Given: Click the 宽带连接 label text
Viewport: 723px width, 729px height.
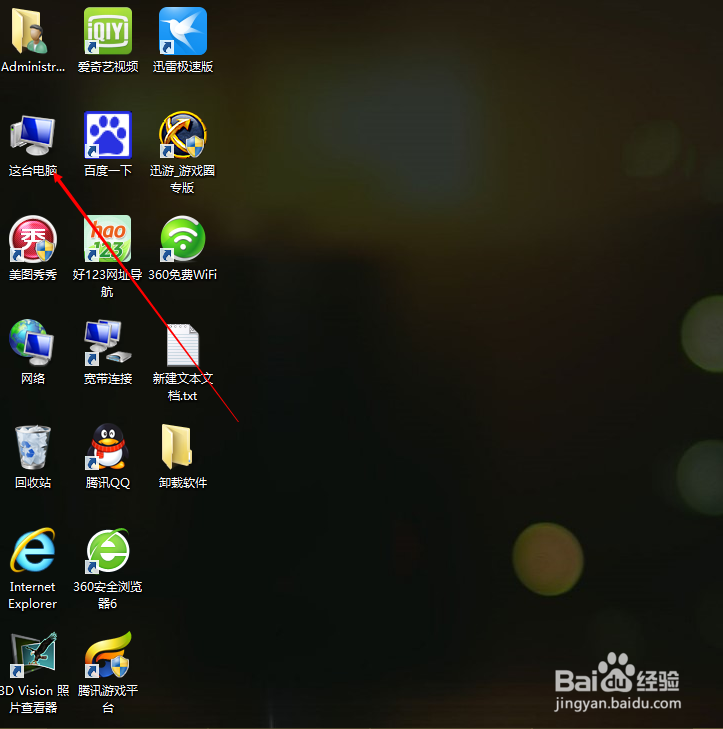Looking at the screenshot, I should tap(108, 378).
